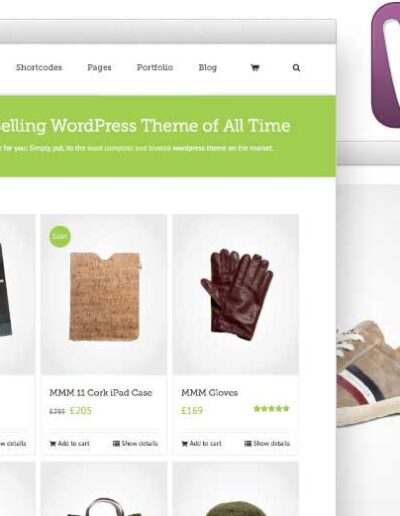Add MMM 11 Cork iPad Case to cart

pyautogui.click(x=69, y=443)
